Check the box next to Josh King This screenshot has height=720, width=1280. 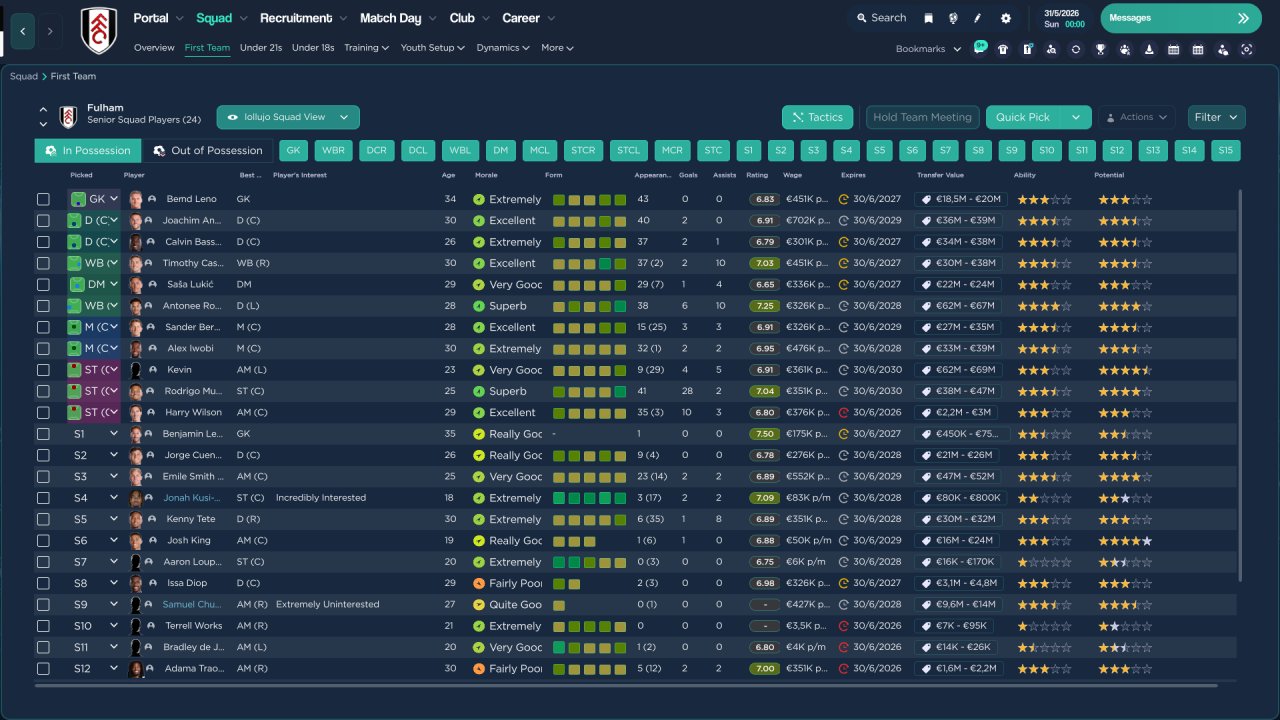point(43,540)
